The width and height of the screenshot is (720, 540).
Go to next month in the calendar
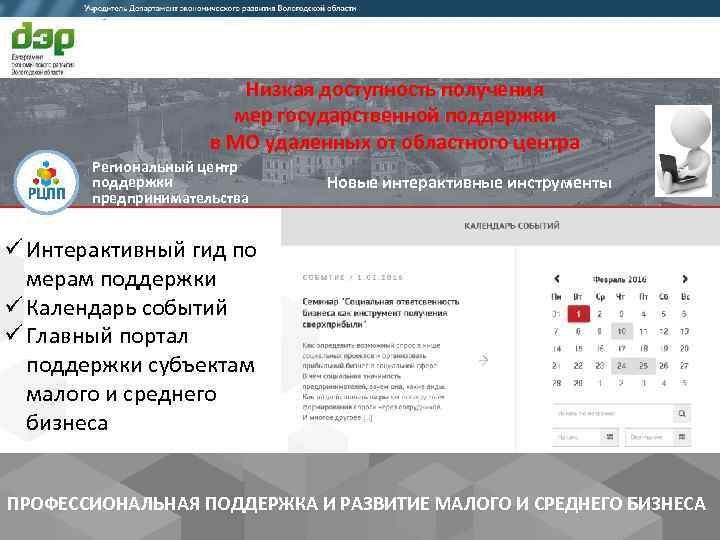pyautogui.click(x=685, y=279)
